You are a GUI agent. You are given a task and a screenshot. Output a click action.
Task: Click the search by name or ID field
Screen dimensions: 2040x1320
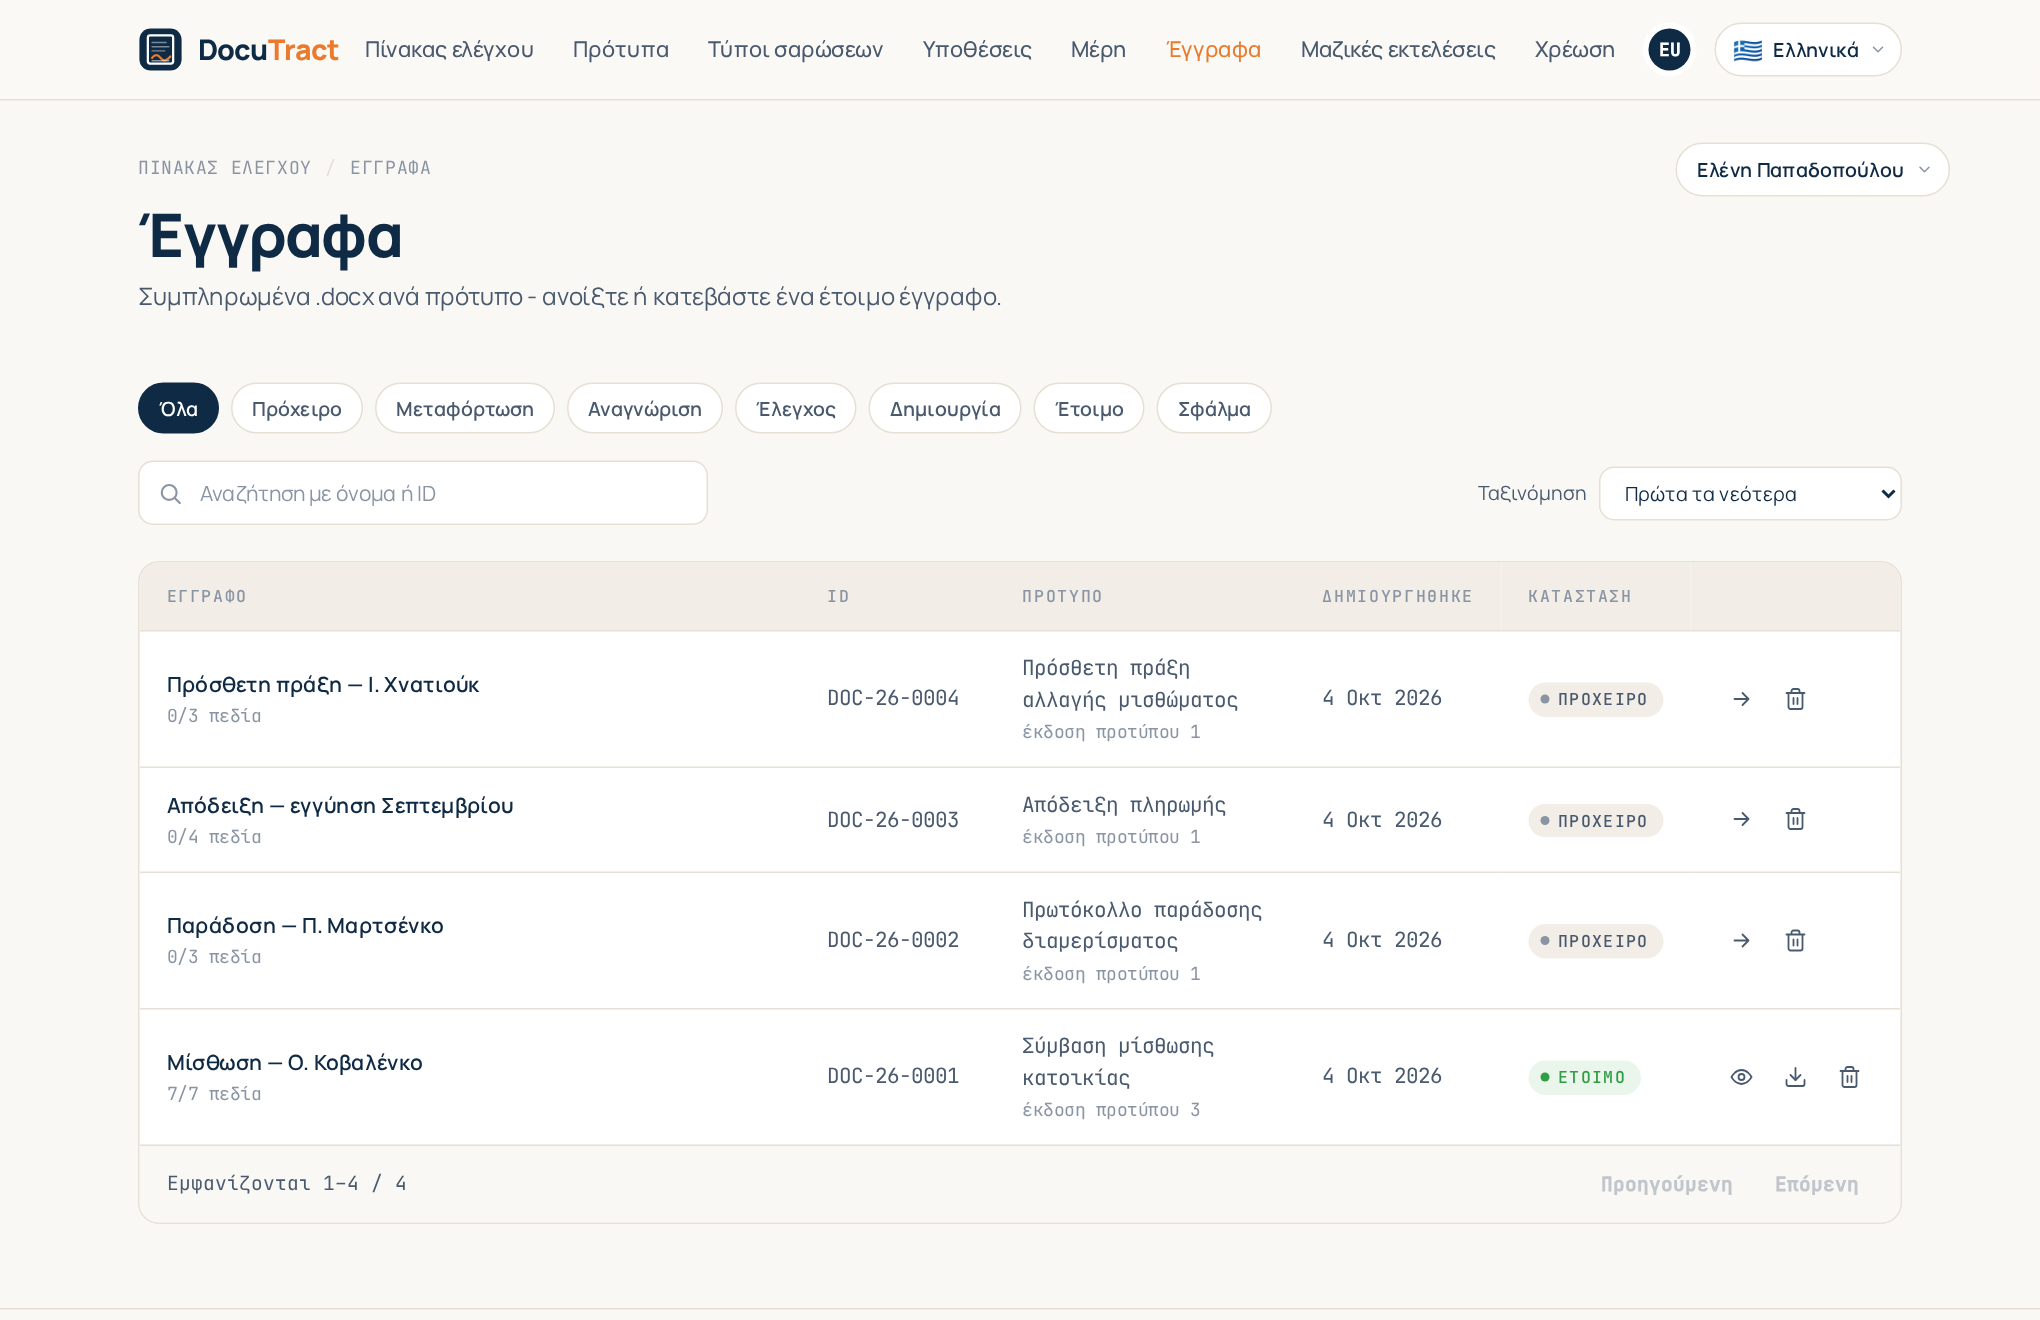423,493
